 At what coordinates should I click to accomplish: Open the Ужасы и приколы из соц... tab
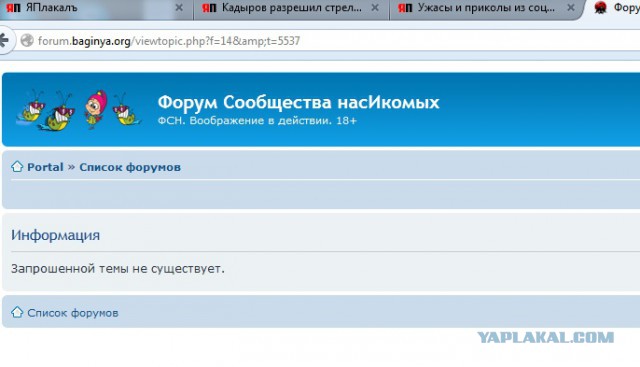tap(487, 8)
